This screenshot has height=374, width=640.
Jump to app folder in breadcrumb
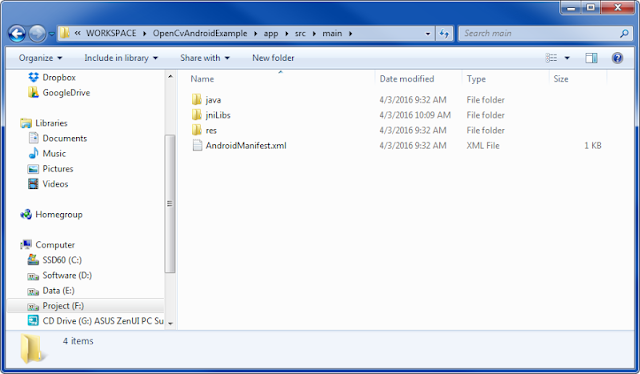coord(271,33)
